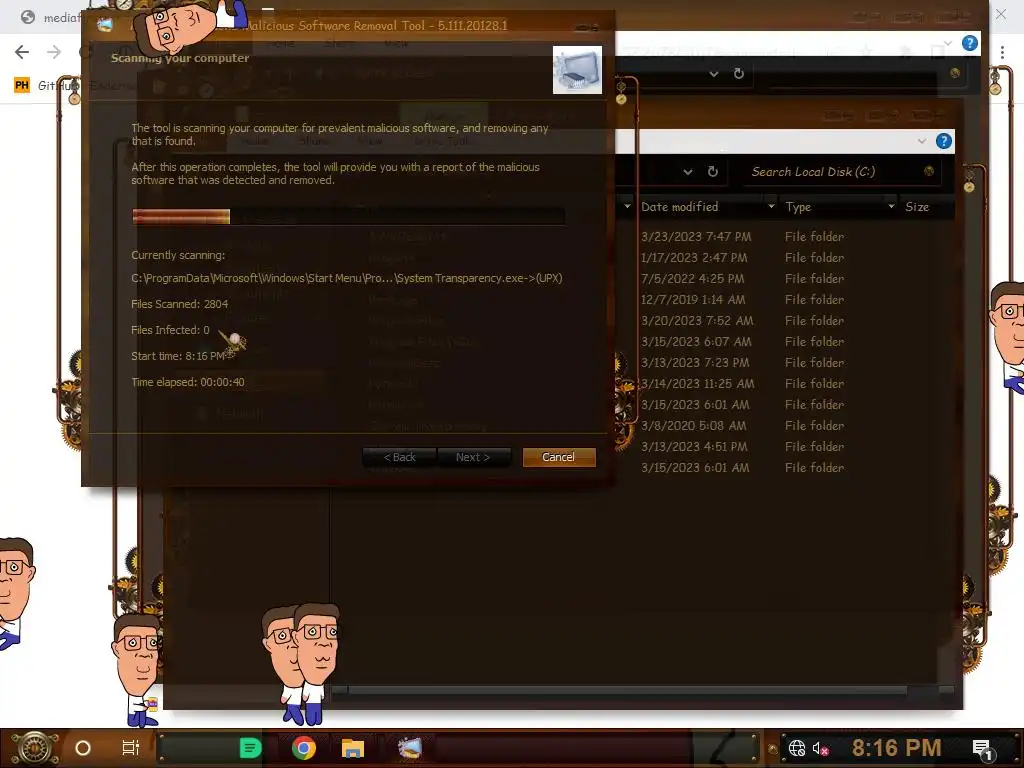Click the 8:16 PM taskbar clock
This screenshot has width=1024, height=768.
click(x=897, y=748)
